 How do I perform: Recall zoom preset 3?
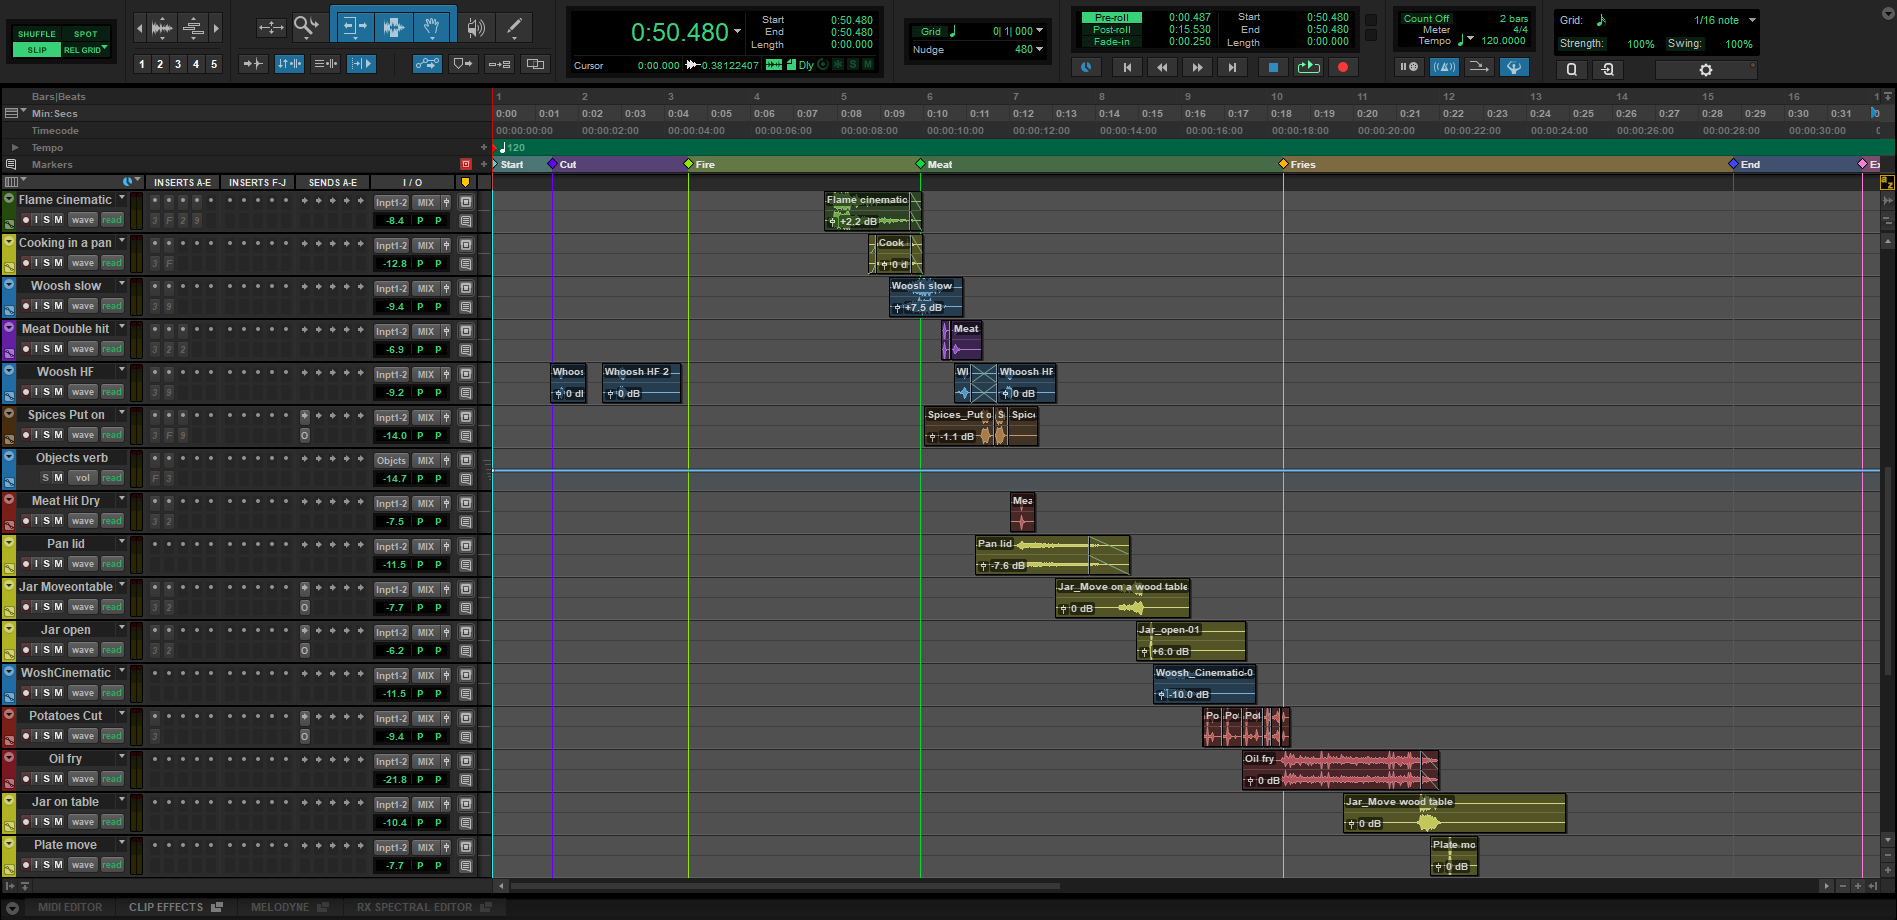click(178, 64)
